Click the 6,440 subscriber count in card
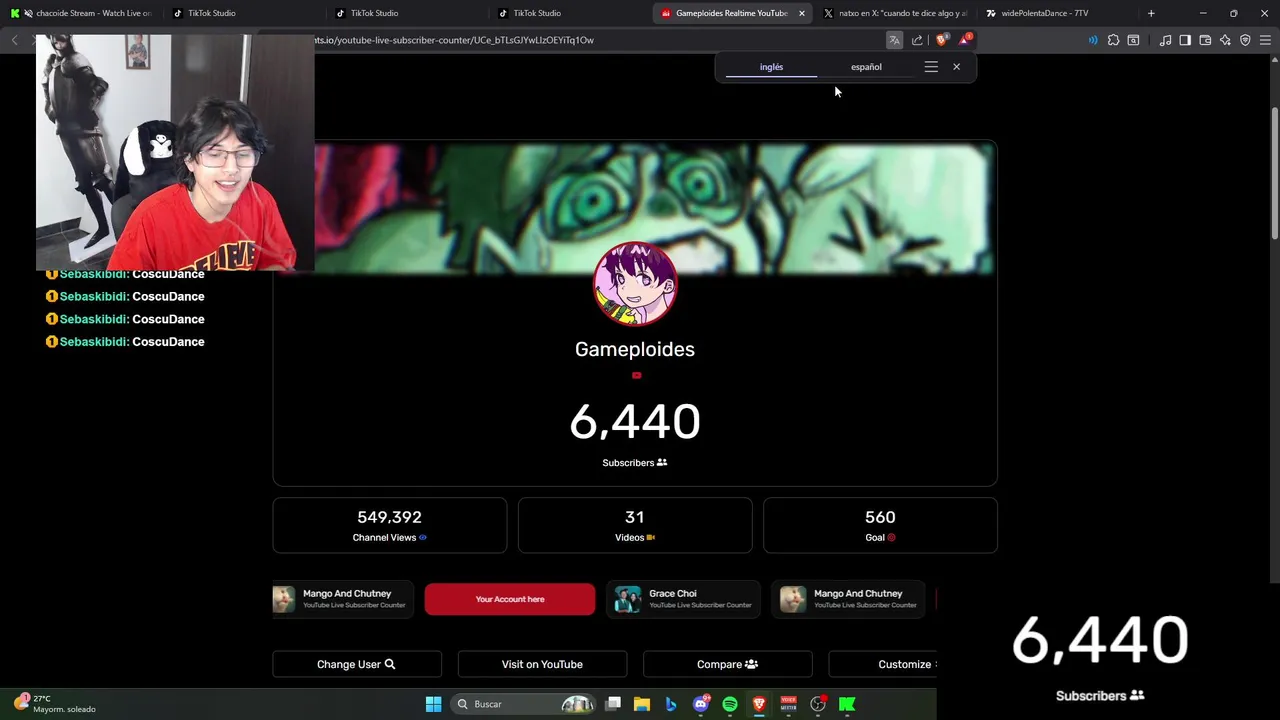 635,422
